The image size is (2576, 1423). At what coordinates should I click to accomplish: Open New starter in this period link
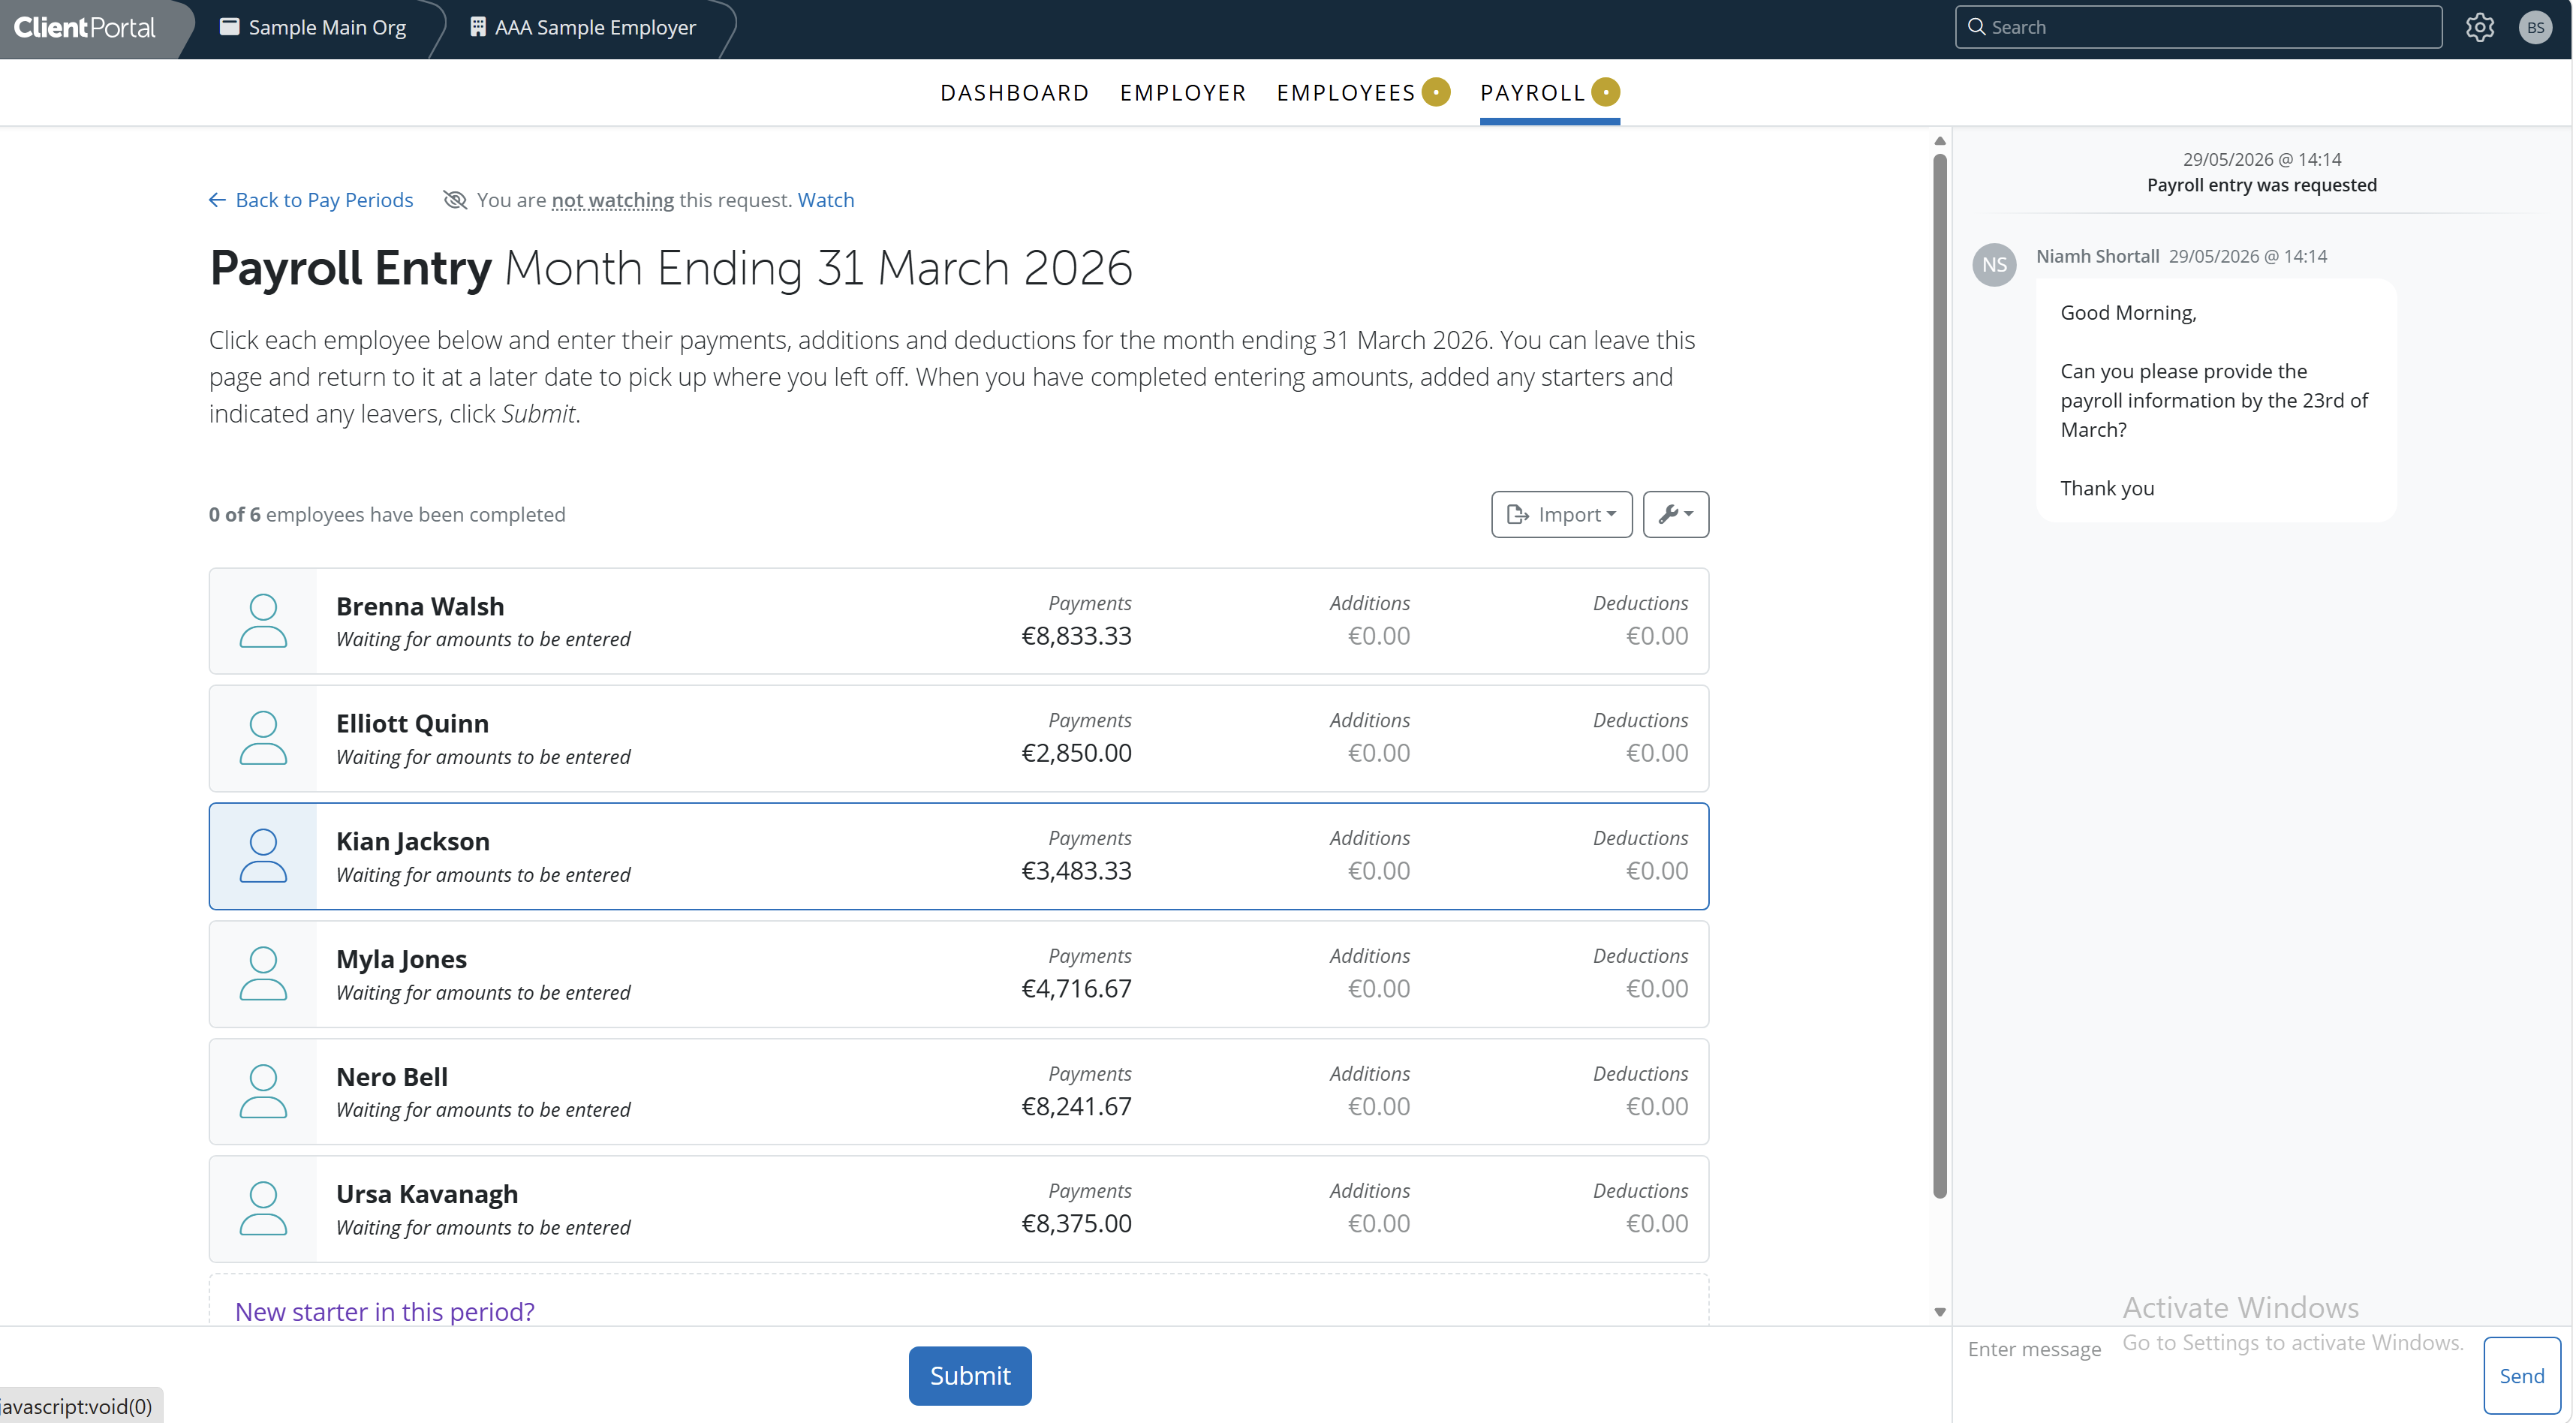click(x=384, y=1311)
